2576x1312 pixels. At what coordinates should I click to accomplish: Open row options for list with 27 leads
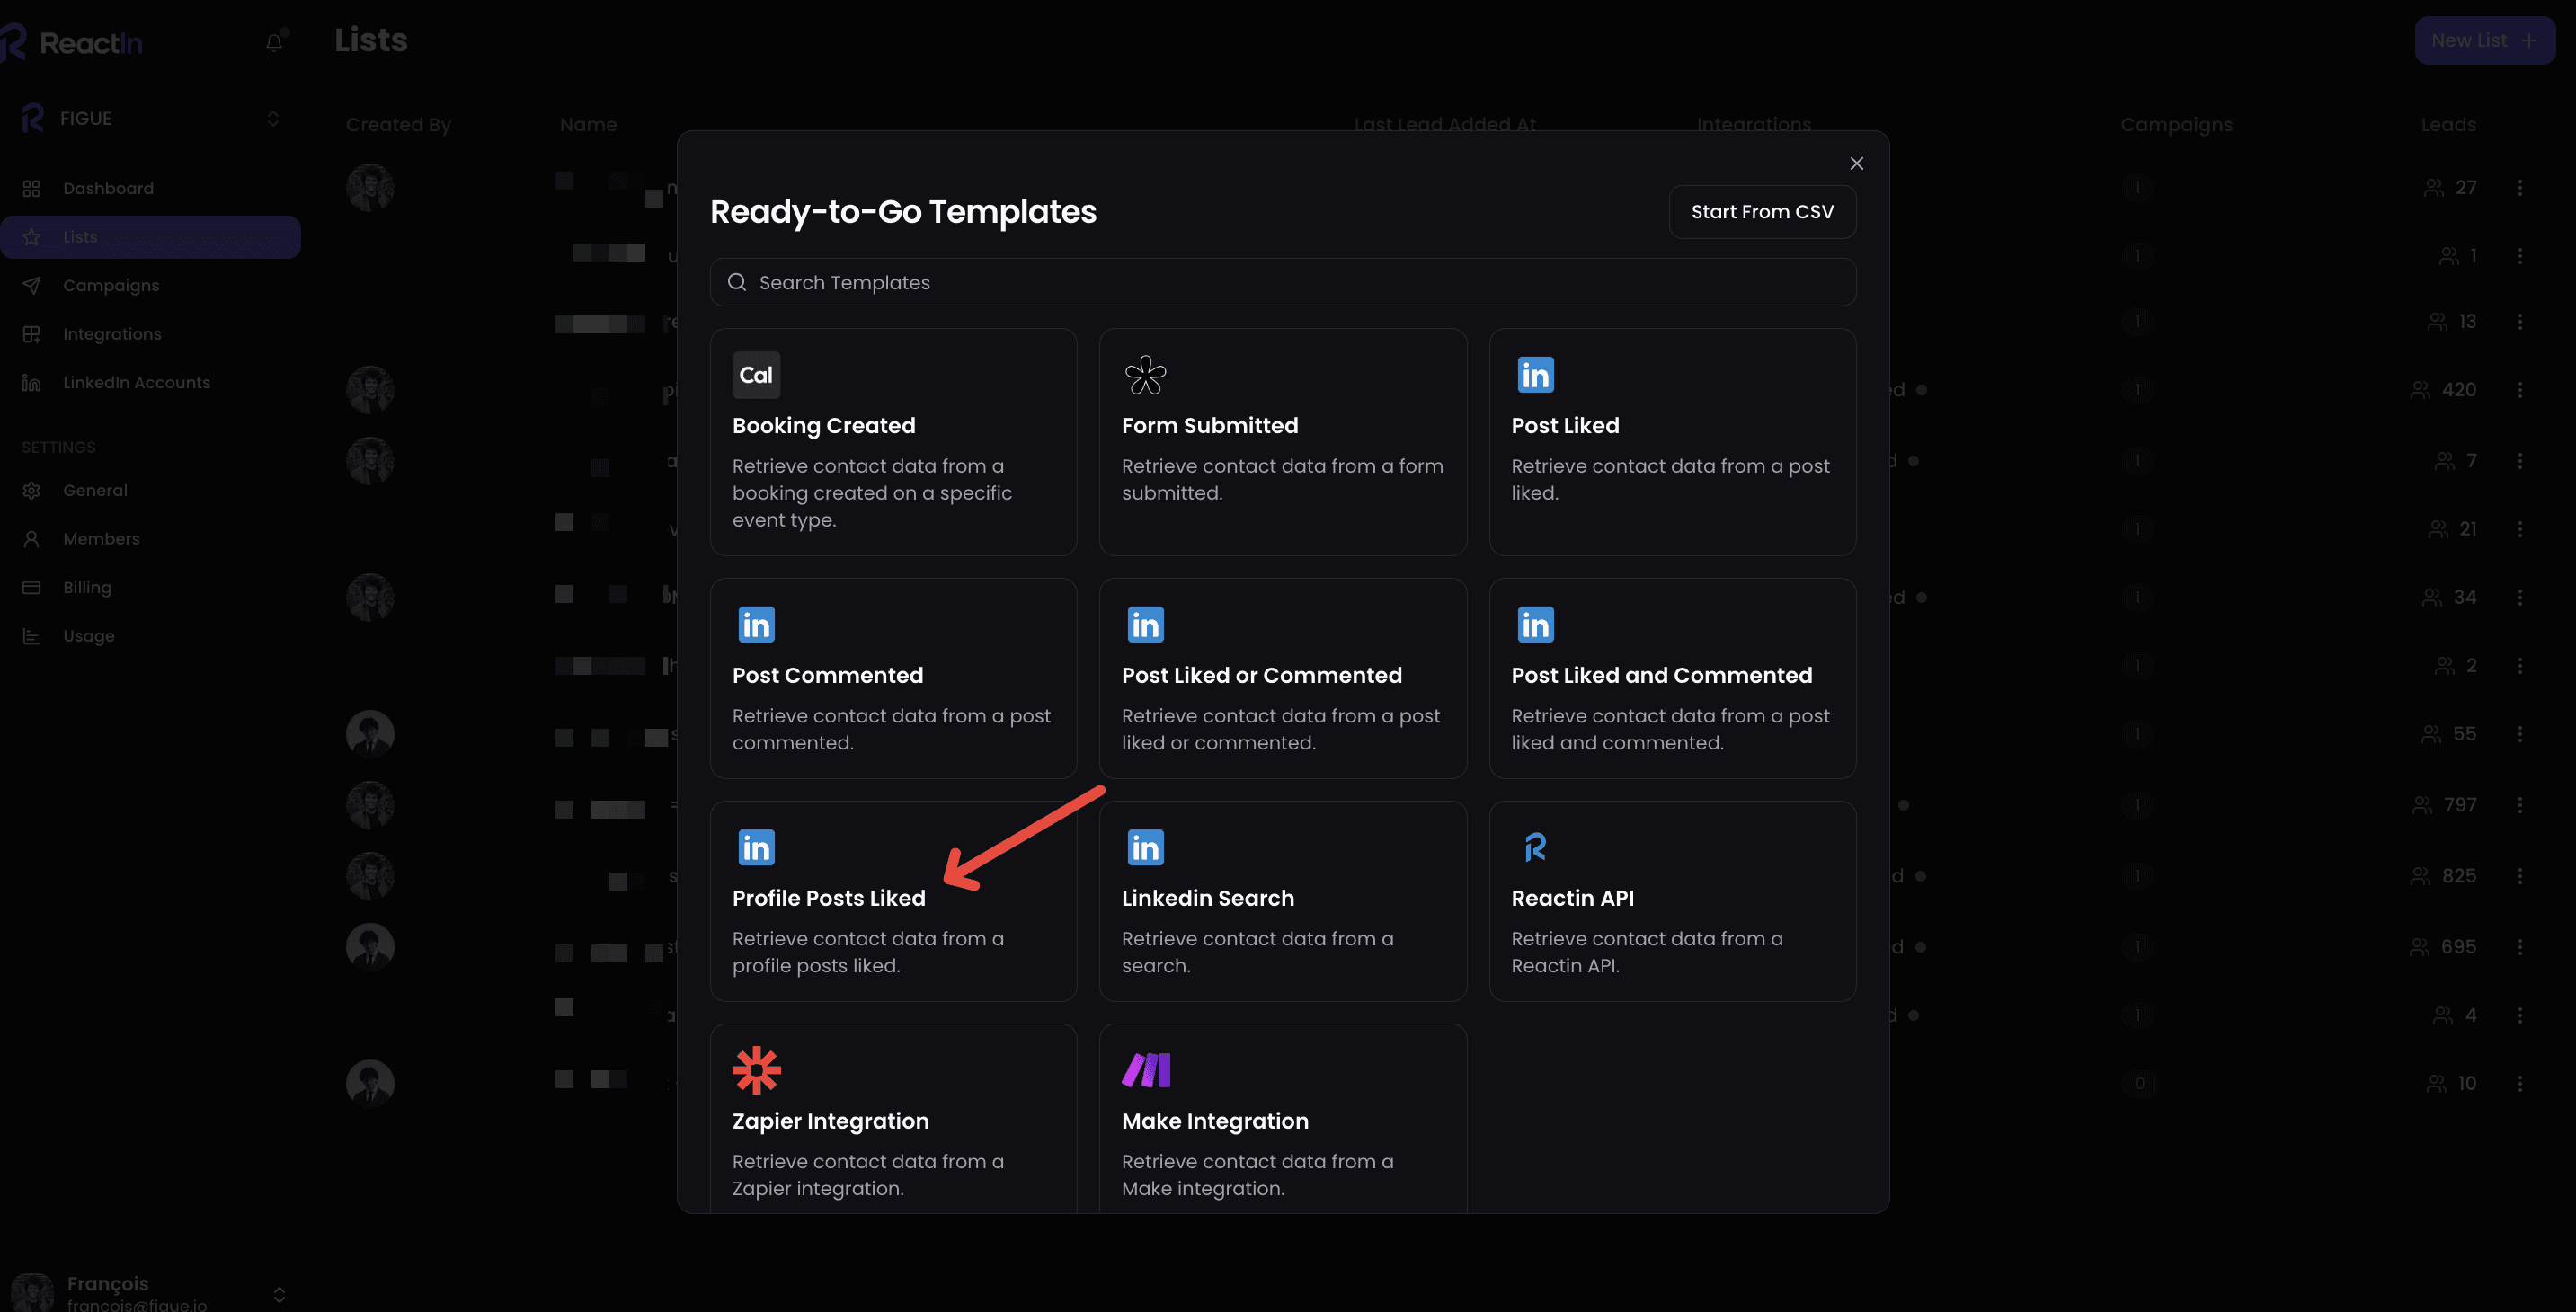2519,188
